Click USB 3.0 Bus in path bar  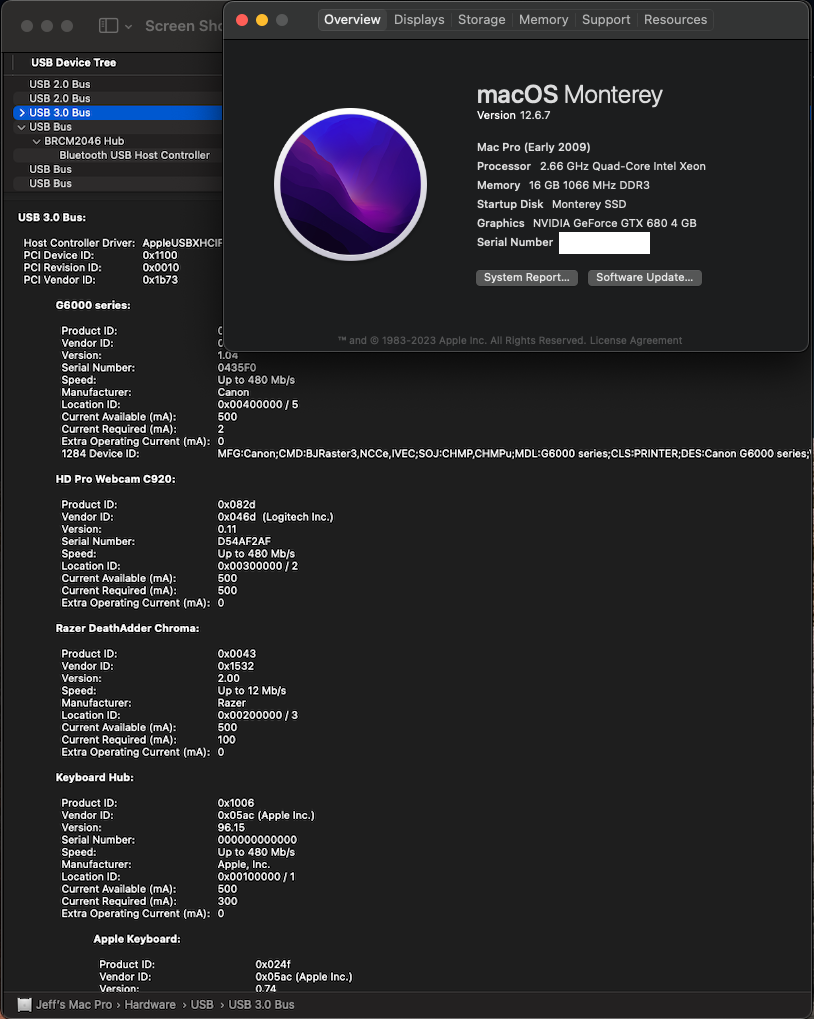pos(261,1005)
